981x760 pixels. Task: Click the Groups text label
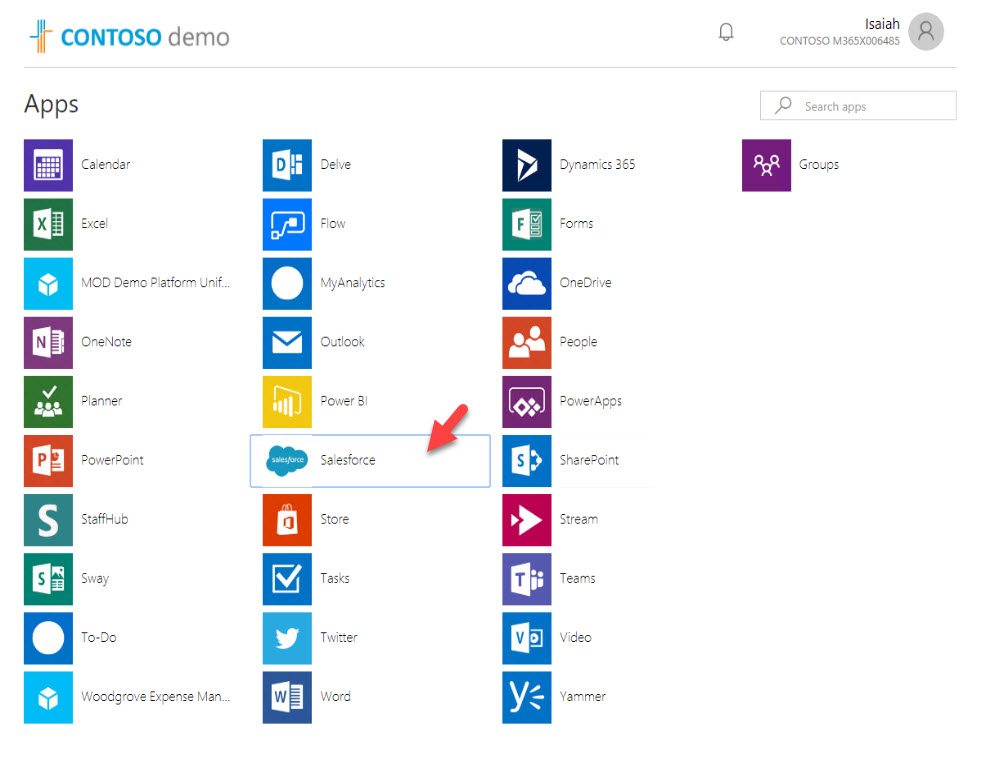(x=819, y=165)
